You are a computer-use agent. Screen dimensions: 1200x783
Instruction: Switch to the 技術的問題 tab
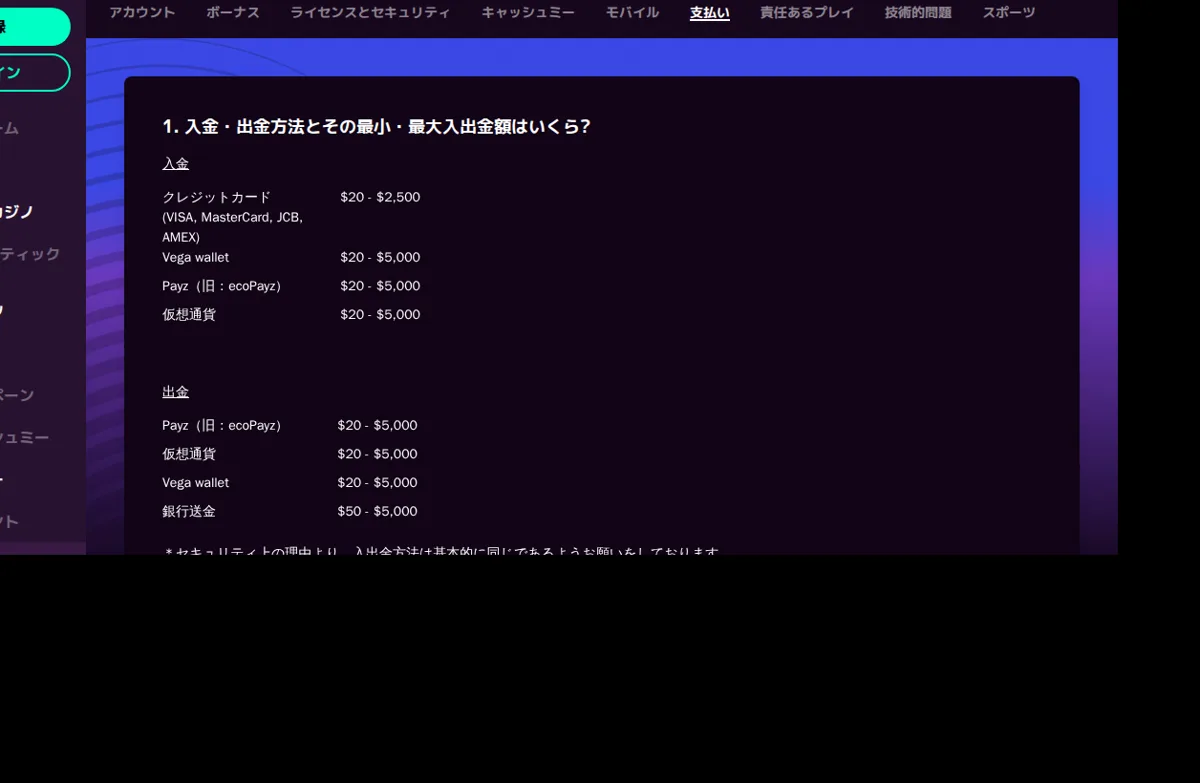point(918,13)
